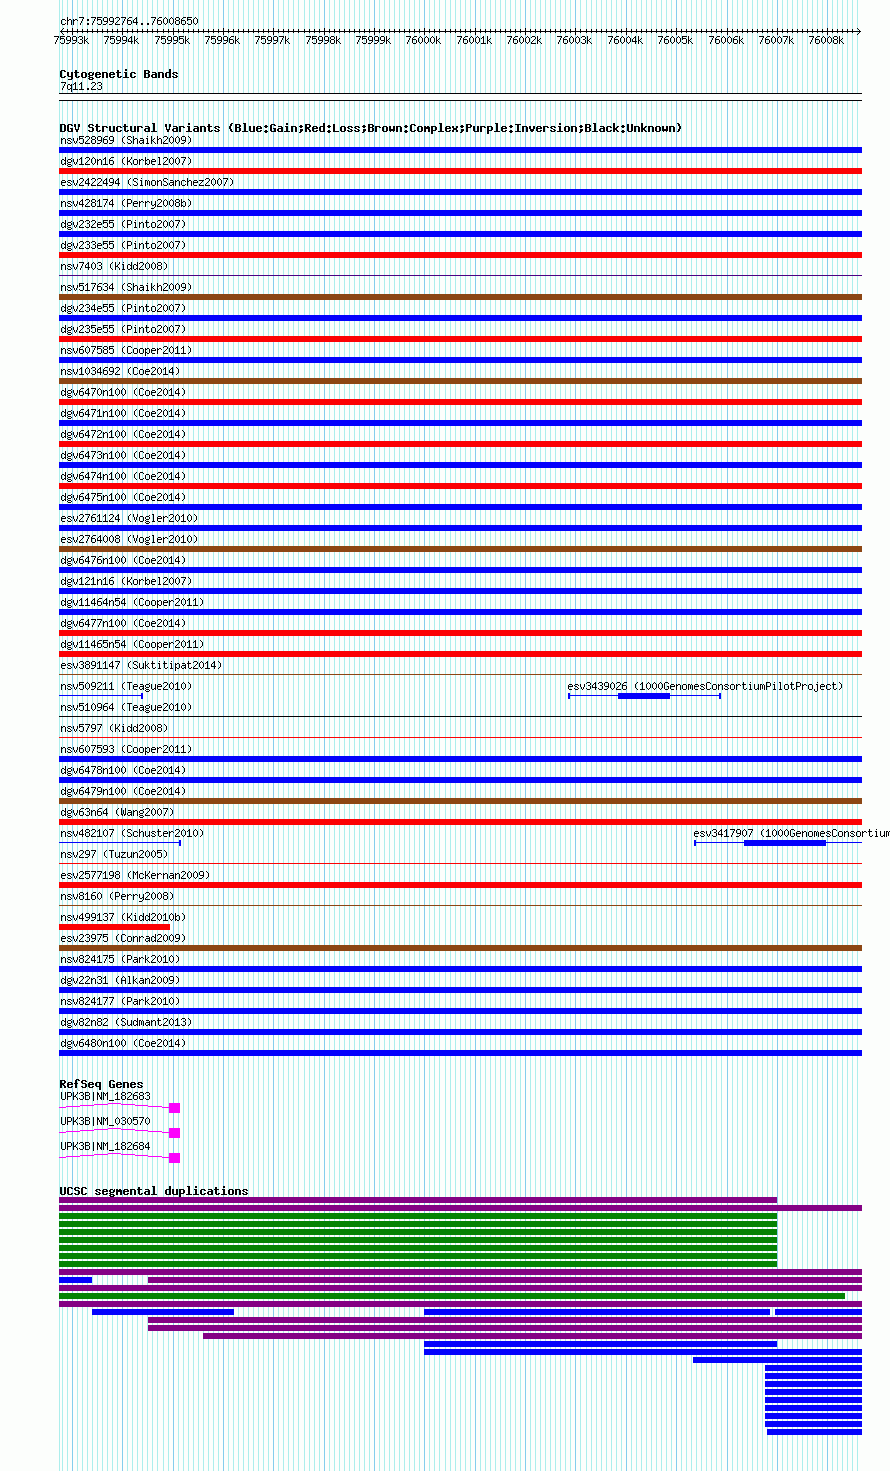
Task: Click the 7q11.23 band label
Action: (81, 87)
